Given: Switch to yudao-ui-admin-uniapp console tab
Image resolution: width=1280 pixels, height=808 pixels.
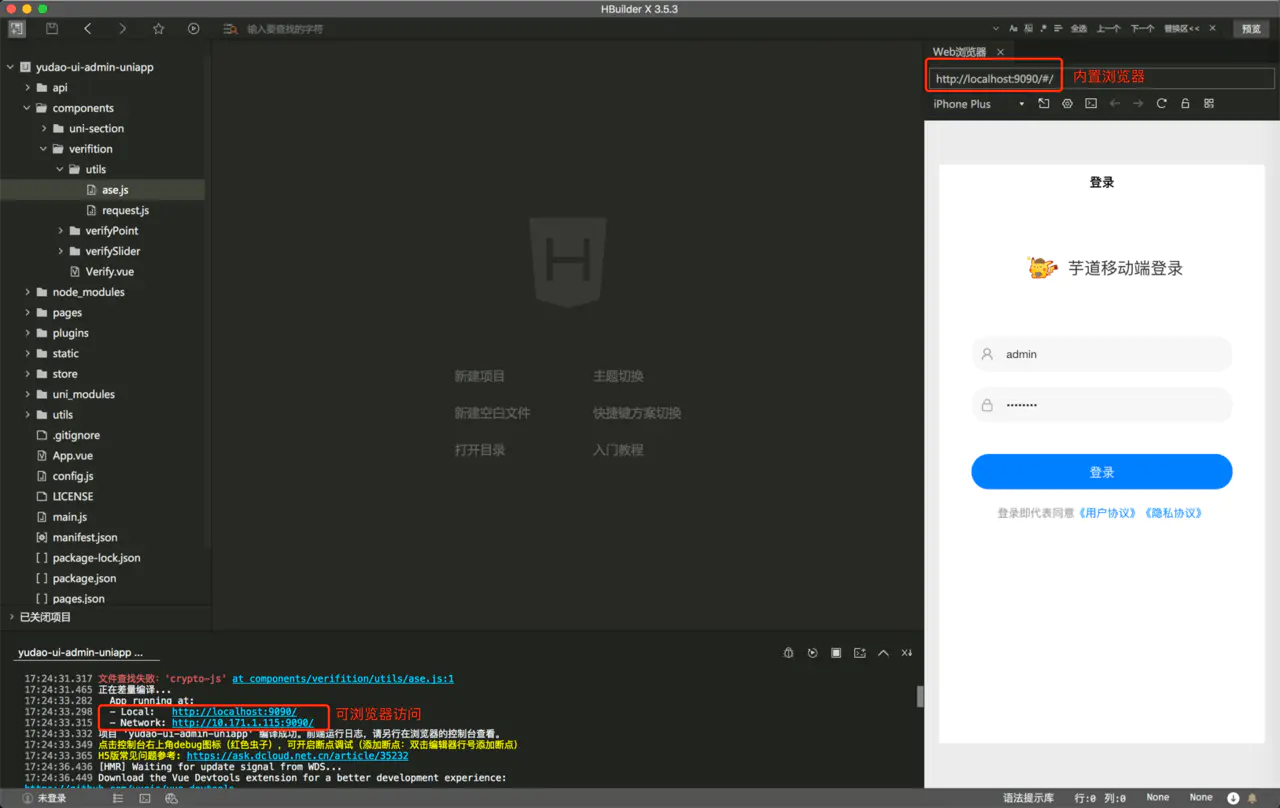Looking at the screenshot, I should 80,652.
